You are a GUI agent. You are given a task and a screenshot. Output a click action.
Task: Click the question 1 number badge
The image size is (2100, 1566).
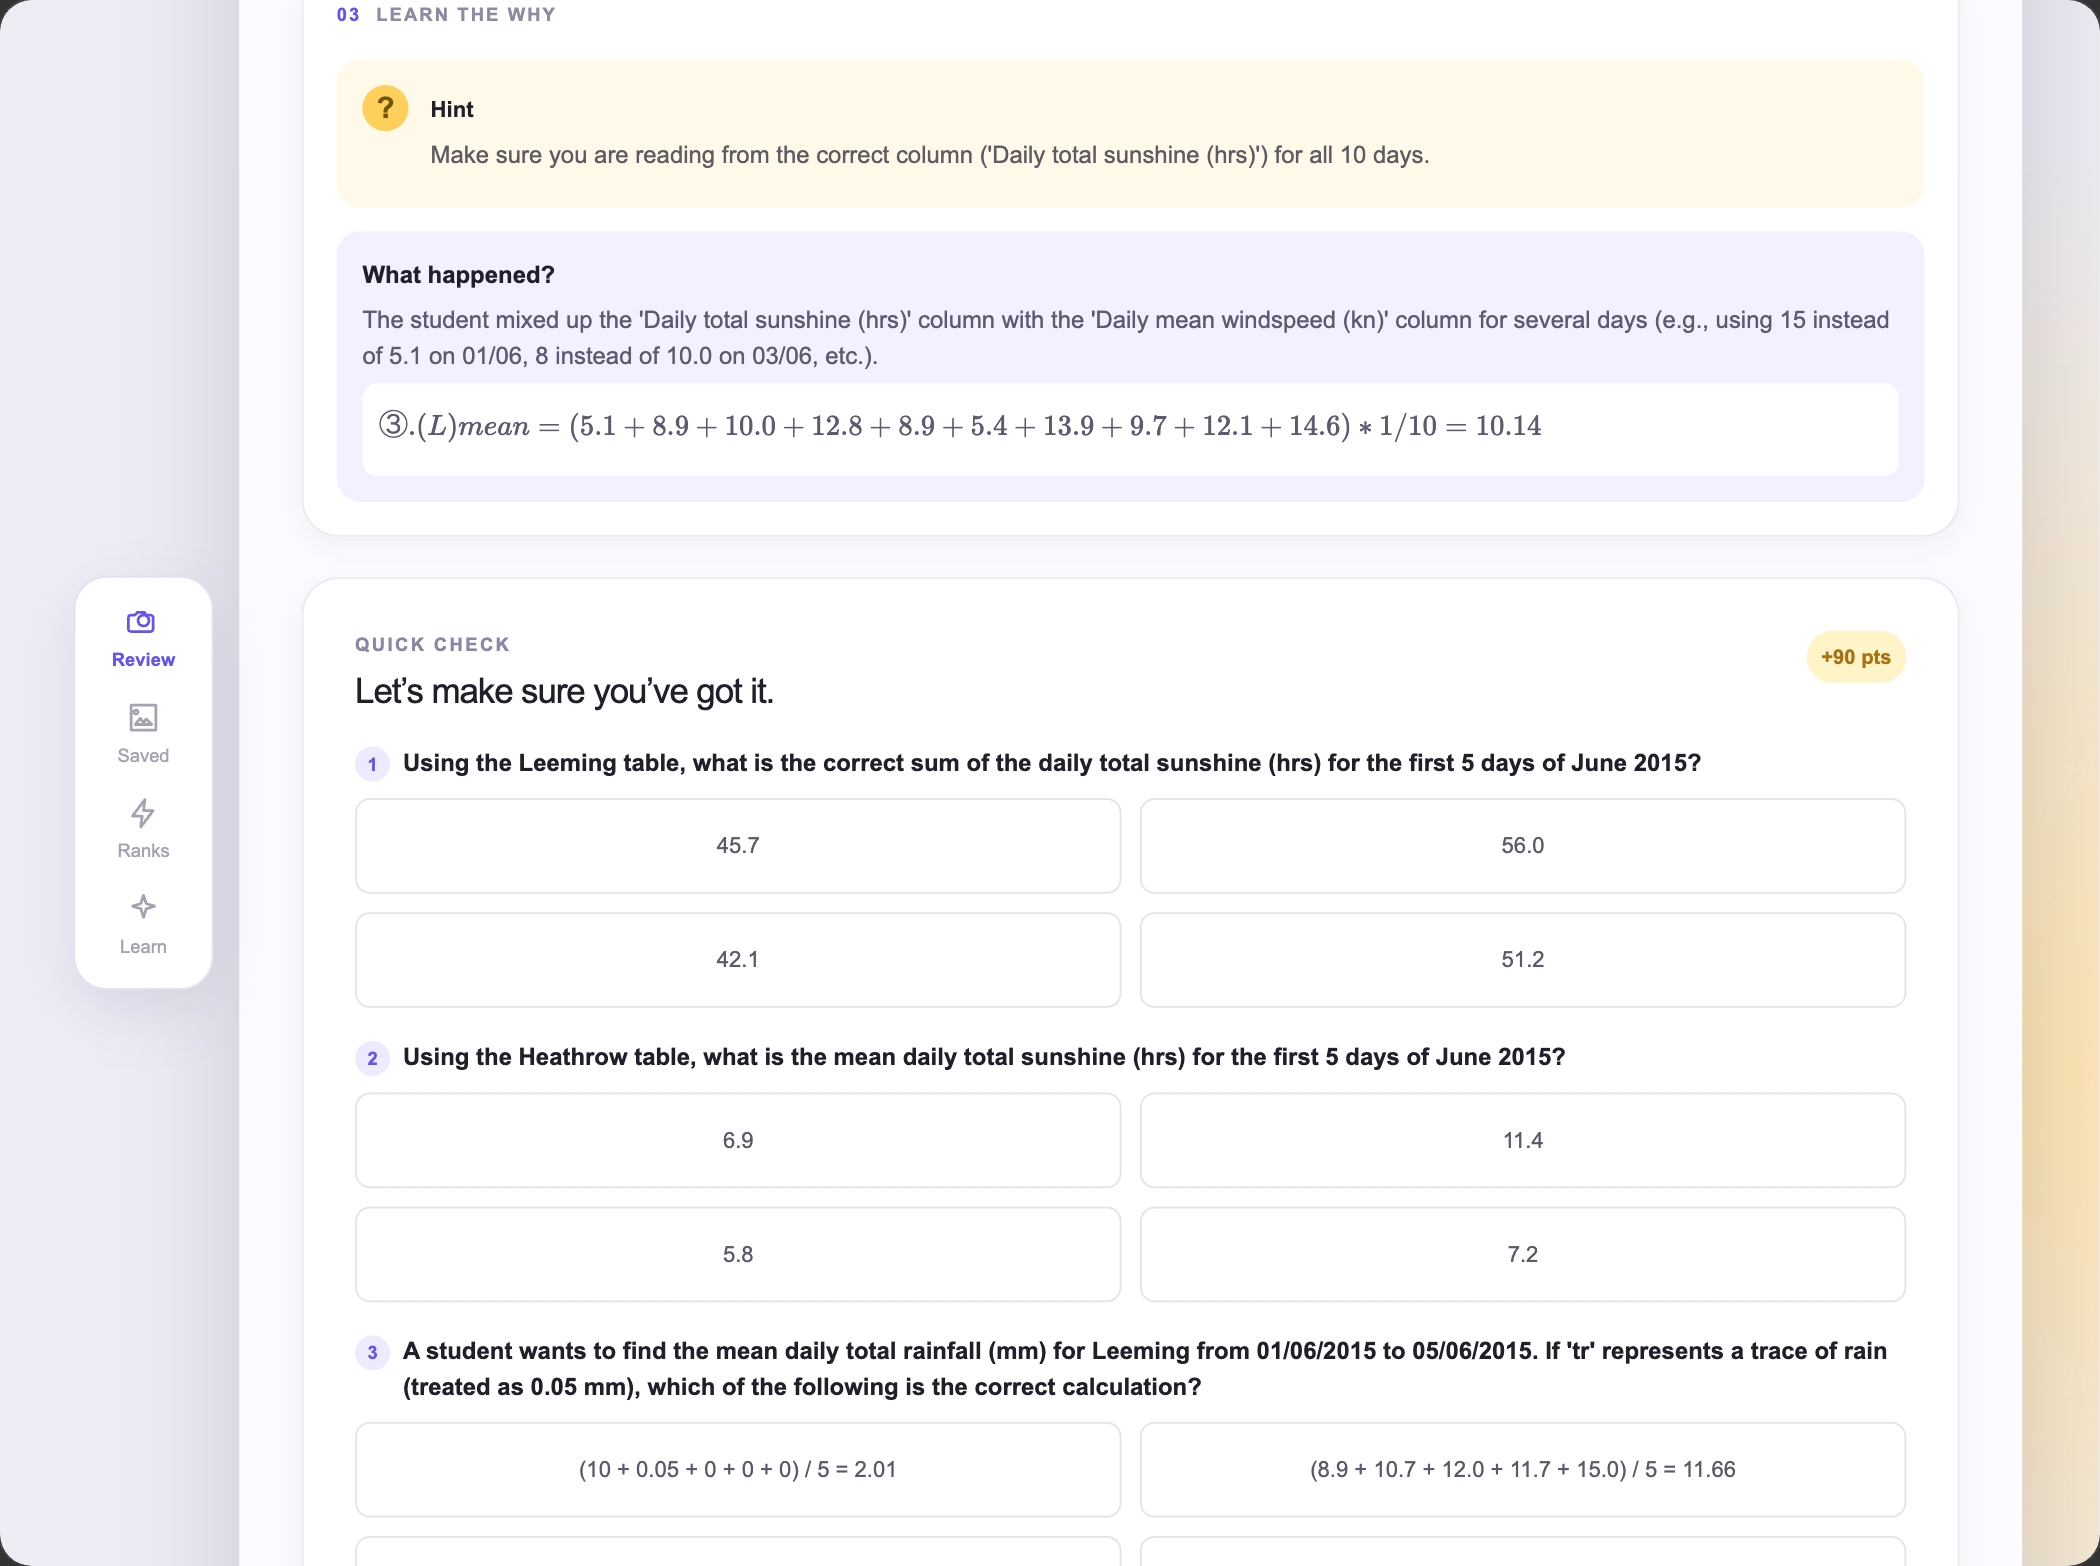coord(372,764)
